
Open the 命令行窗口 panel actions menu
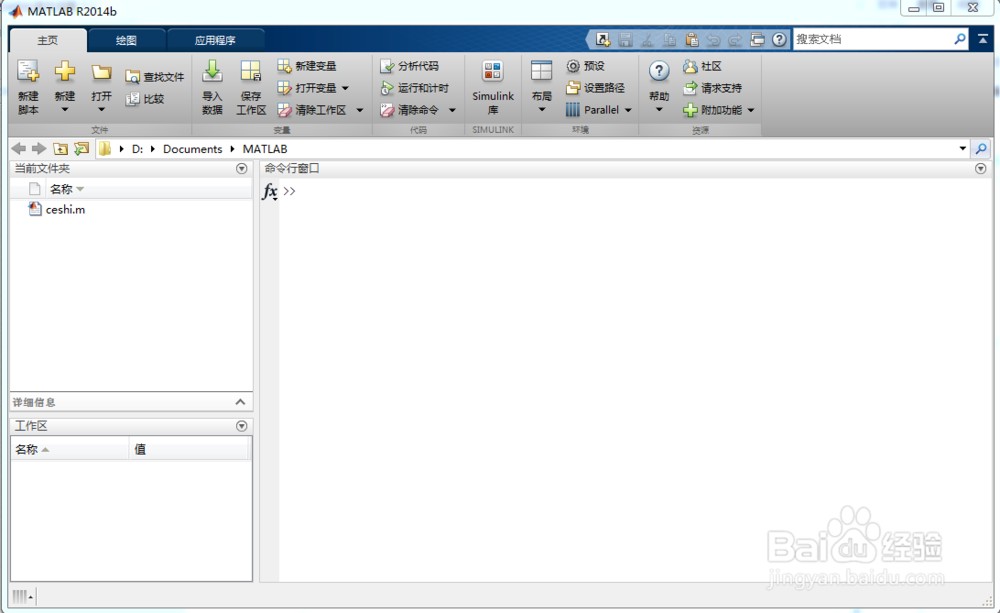coord(981,168)
